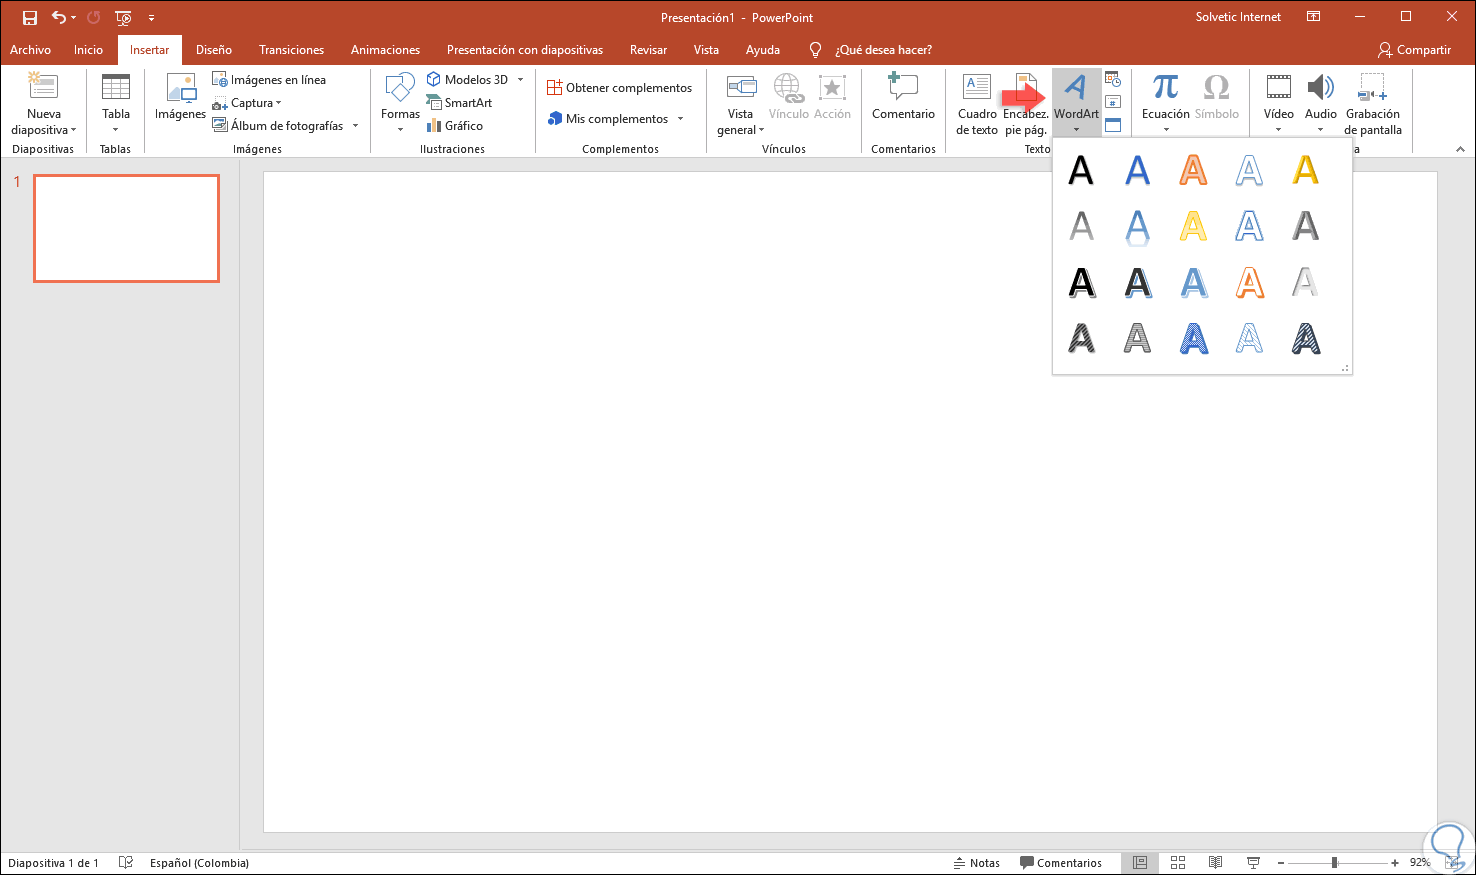Insert a Cuadro de texto
Image resolution: width=1476 pixels, height=875 pixels.
click(977, 104)
